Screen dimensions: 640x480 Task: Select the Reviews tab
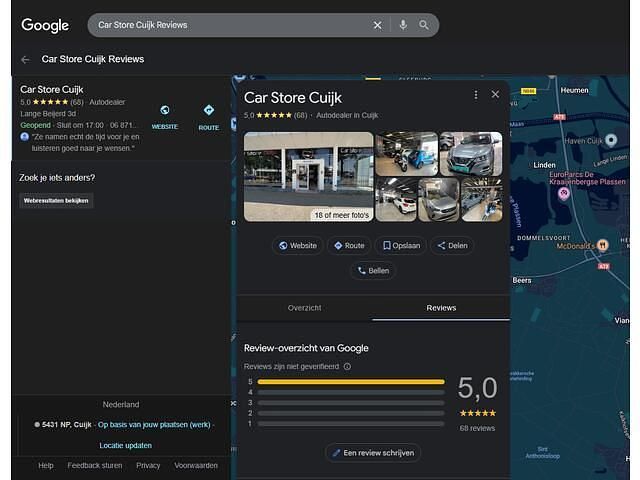[x=441, y=308]
